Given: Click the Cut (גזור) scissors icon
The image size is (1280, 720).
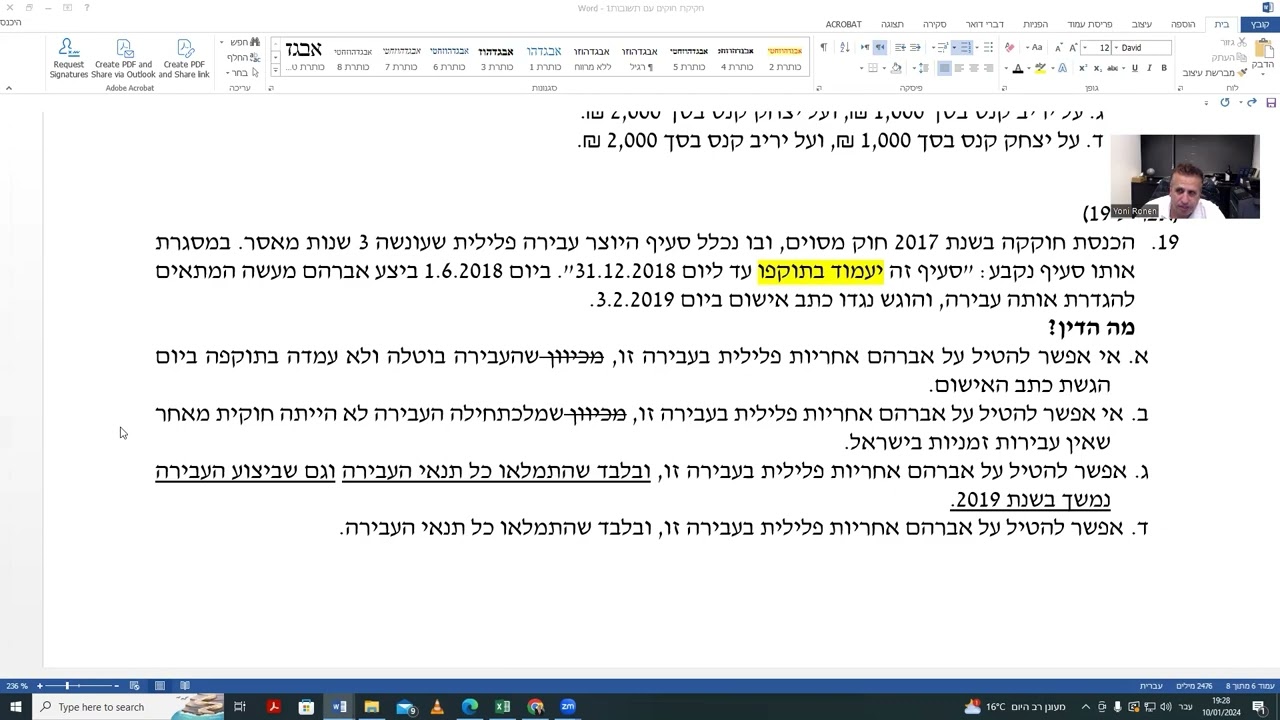Looking at the screenshot, I should tap(1243, 42).
